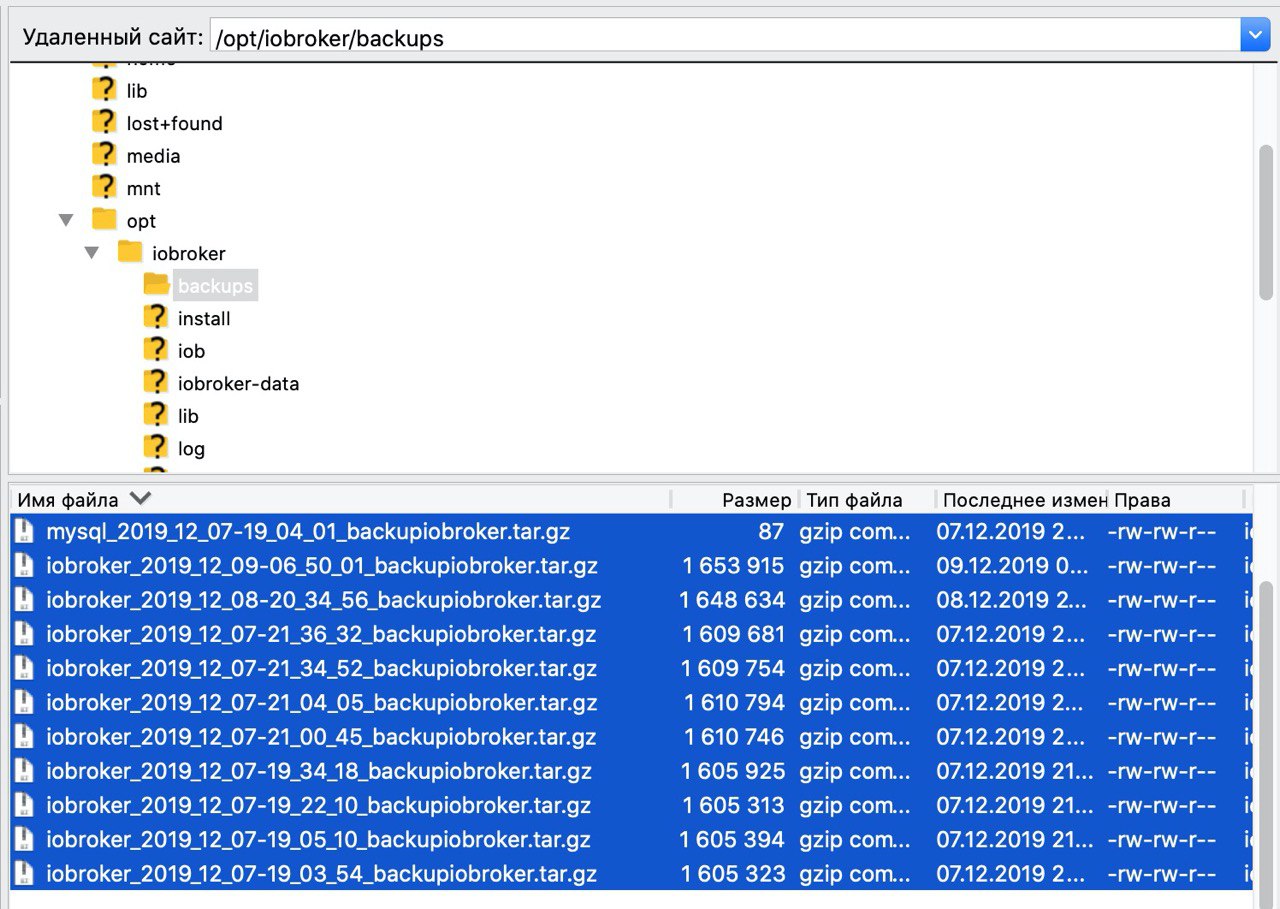Click the date cell 09.12.2019

pyautogui.click(x=1013, y=565)
